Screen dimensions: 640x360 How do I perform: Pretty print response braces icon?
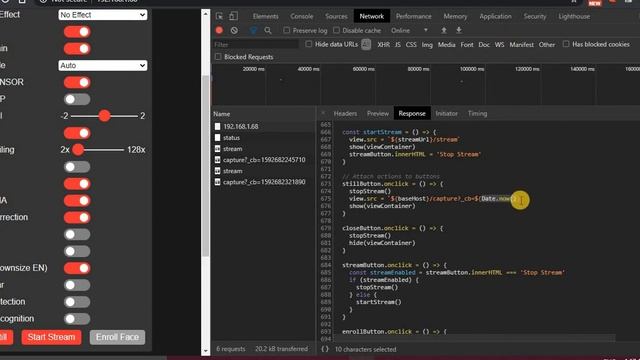pyautogui.click(x=325, y=349)
